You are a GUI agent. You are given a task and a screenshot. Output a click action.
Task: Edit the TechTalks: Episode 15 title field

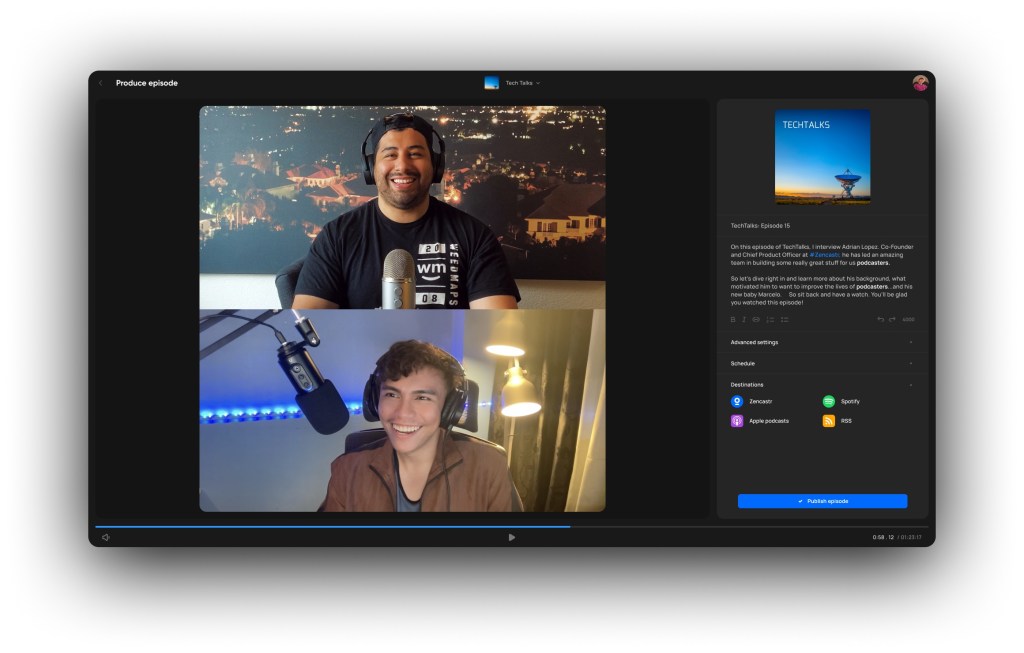822,226
